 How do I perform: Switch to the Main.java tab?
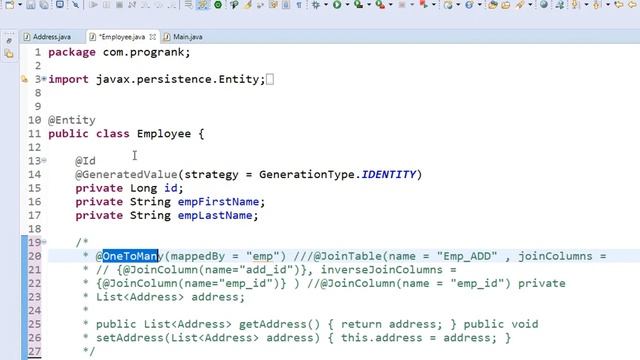(183, 37)
